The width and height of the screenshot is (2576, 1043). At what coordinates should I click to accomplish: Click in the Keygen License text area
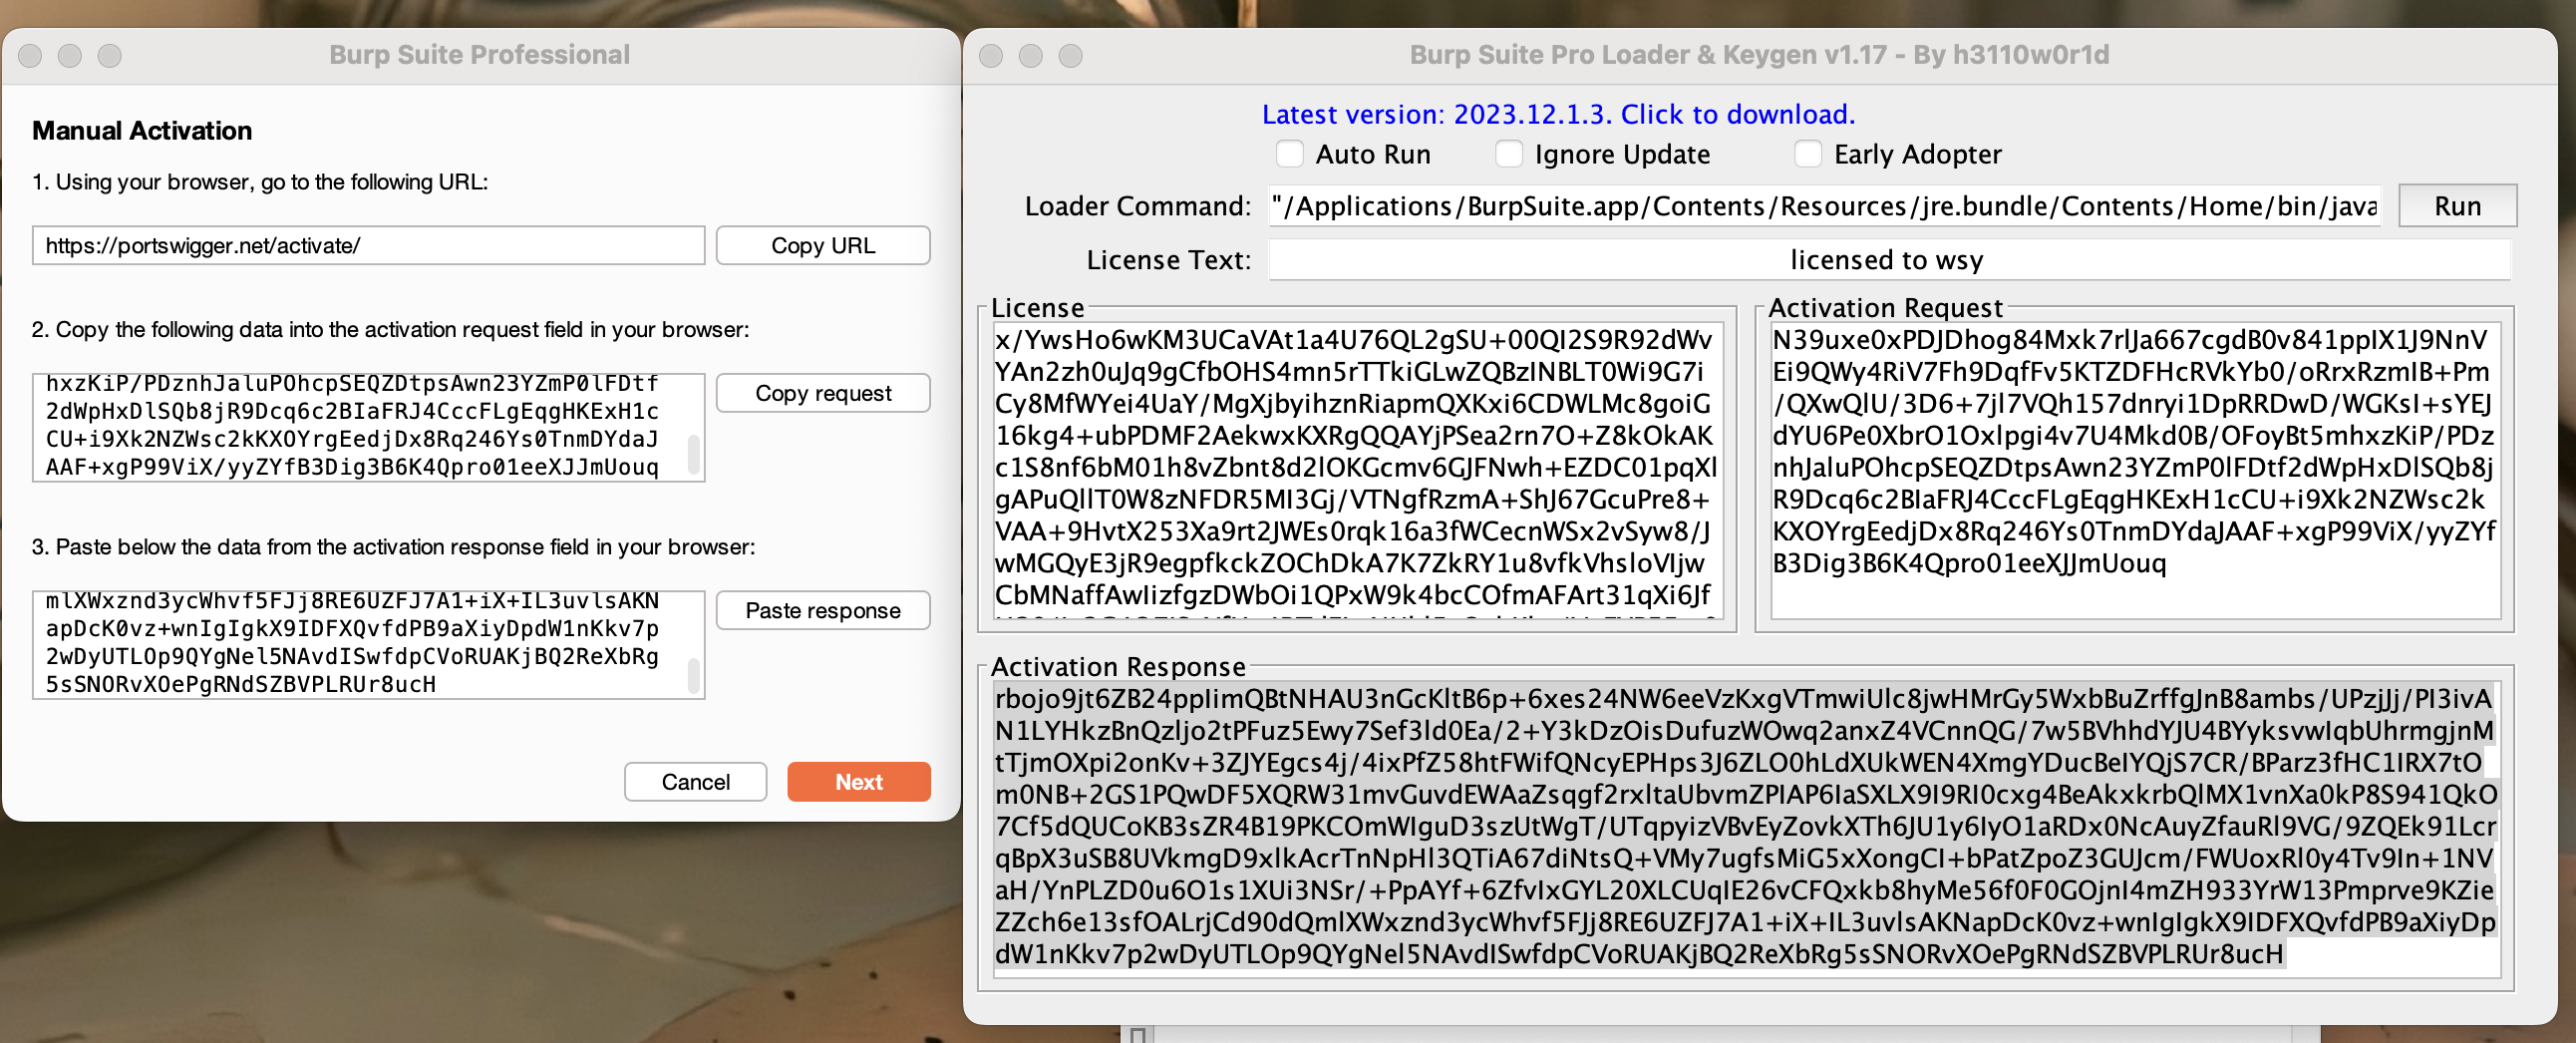[1357, 470]
